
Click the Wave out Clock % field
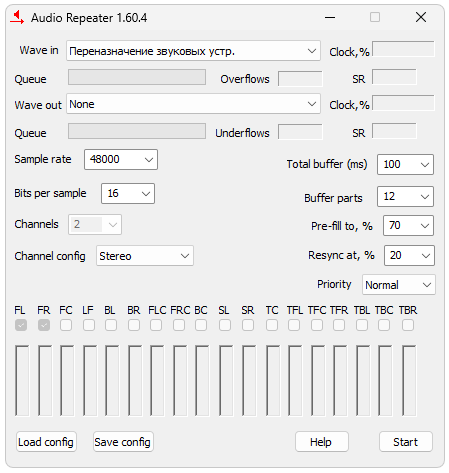403,103
